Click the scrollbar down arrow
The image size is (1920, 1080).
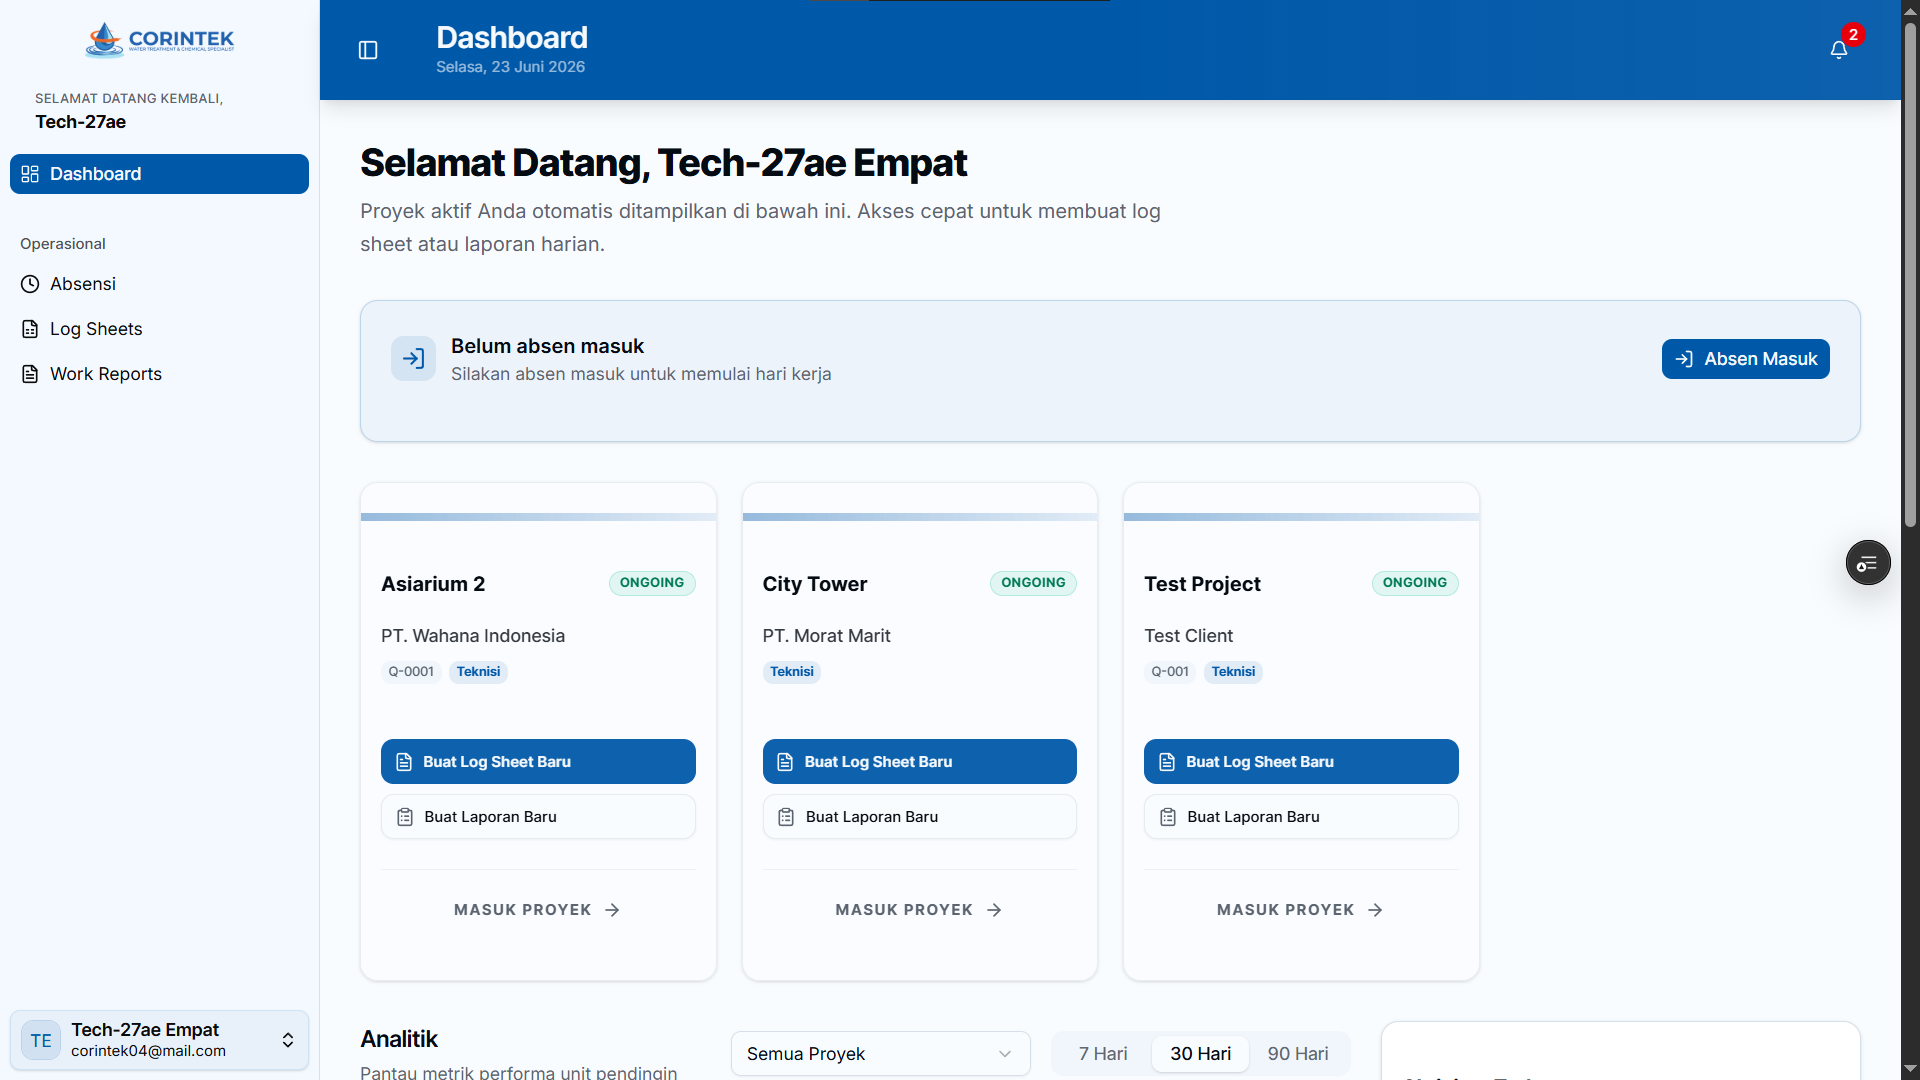[x=1910, y=1069]
